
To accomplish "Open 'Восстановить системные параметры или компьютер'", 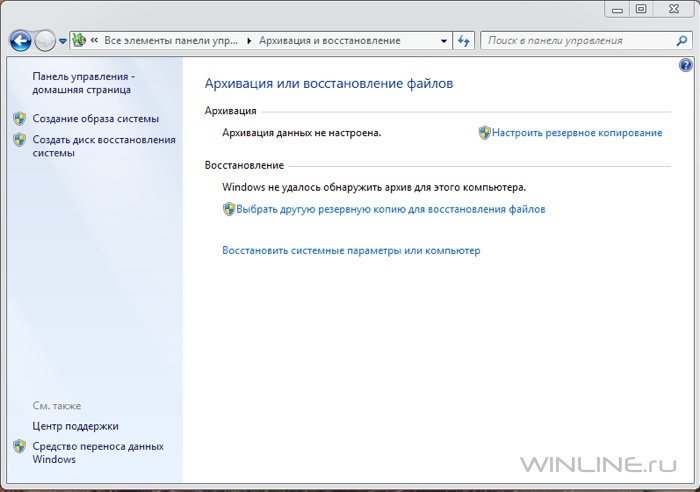I will [x=351, y=250].
